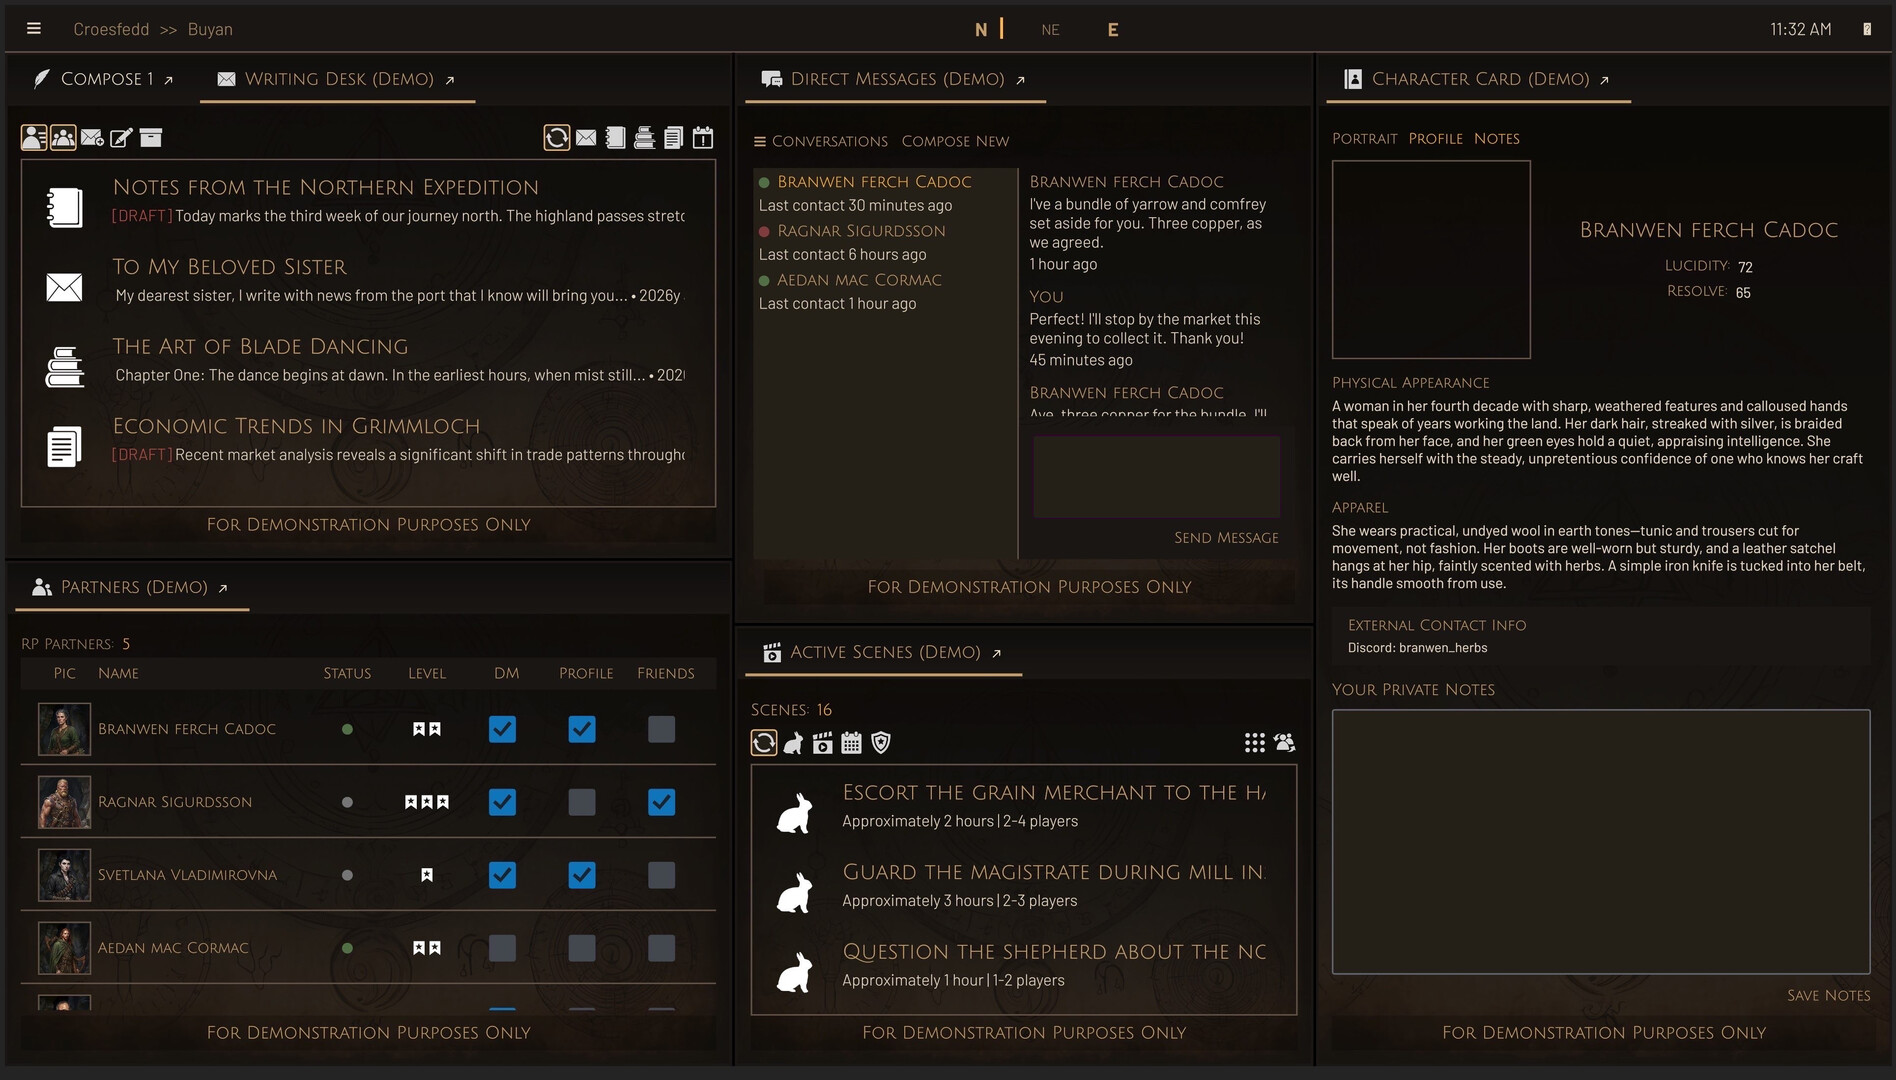
Task: Click the people swap icon in Active Scenes
Action: [x=1284, y=742]
